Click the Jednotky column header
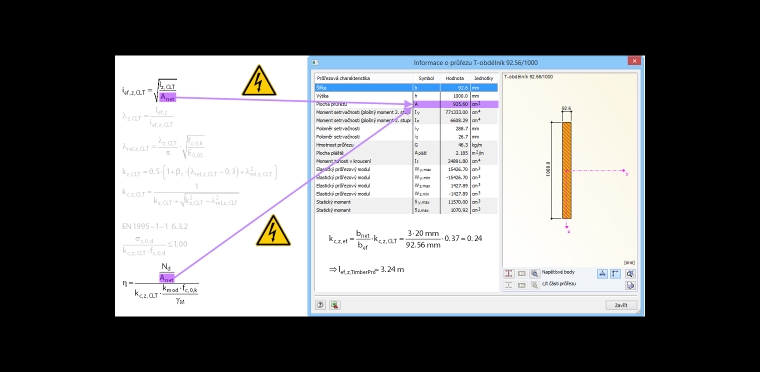760x372 pixels. coord(484,78)
